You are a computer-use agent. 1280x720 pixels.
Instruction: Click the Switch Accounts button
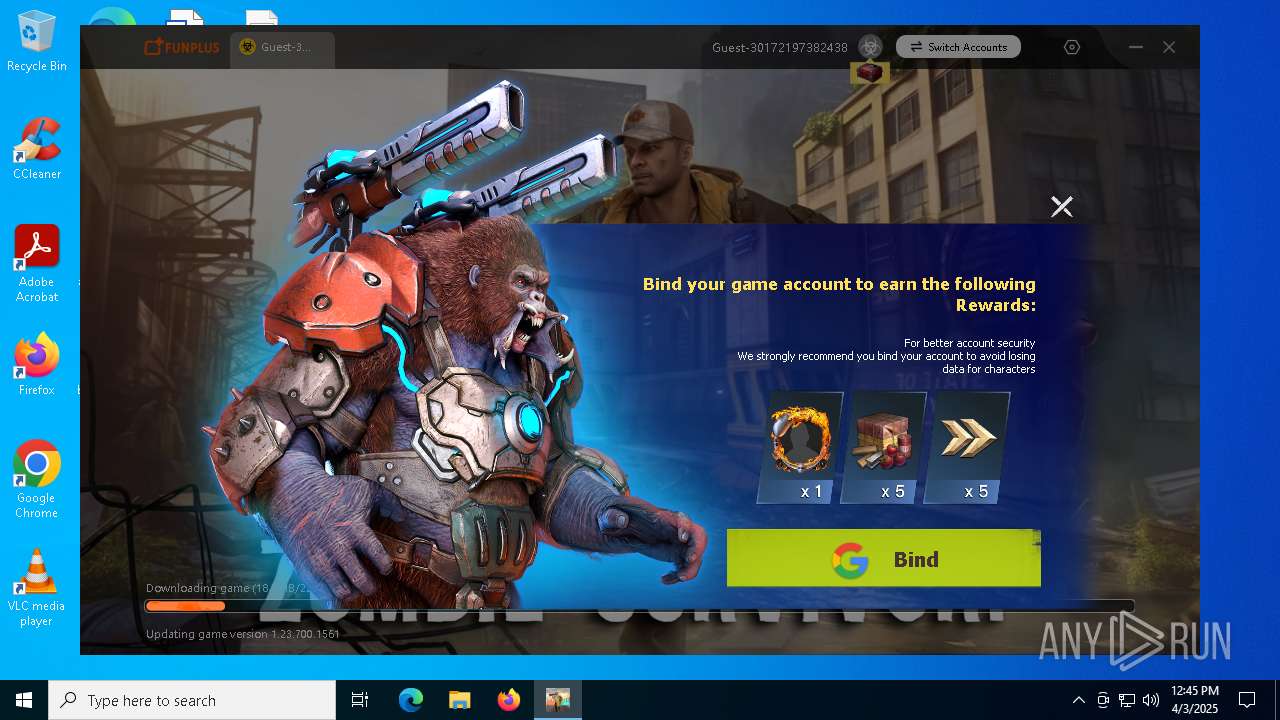[958, 47]
